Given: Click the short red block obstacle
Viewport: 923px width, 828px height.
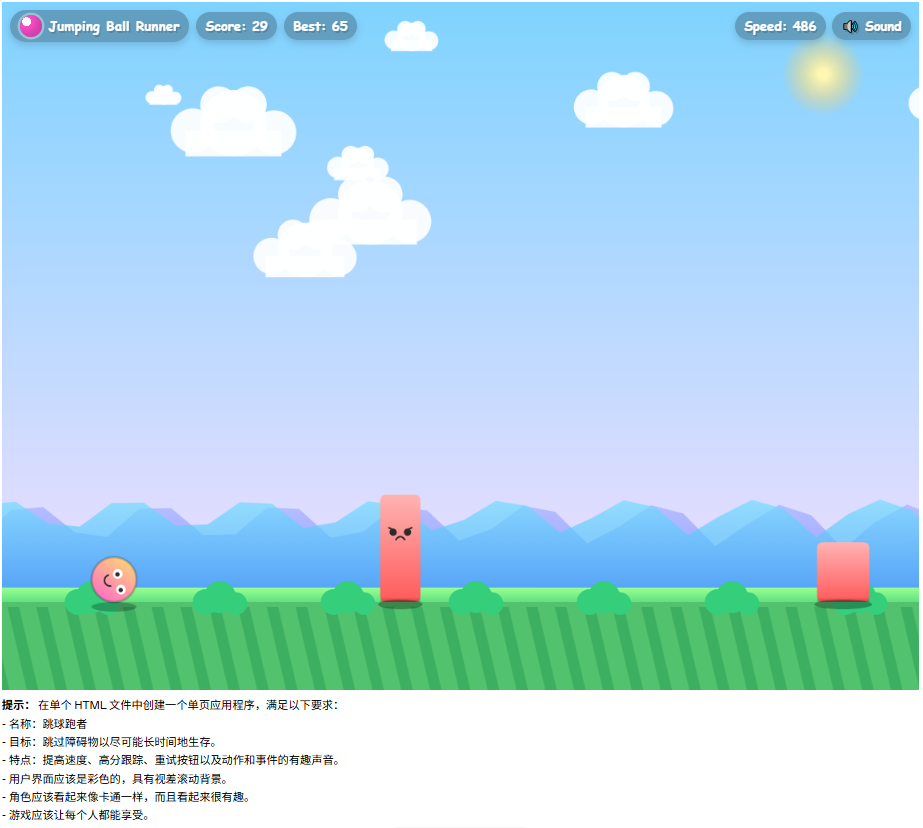Looking at the screenshot, I should click(x=843, y=572).
